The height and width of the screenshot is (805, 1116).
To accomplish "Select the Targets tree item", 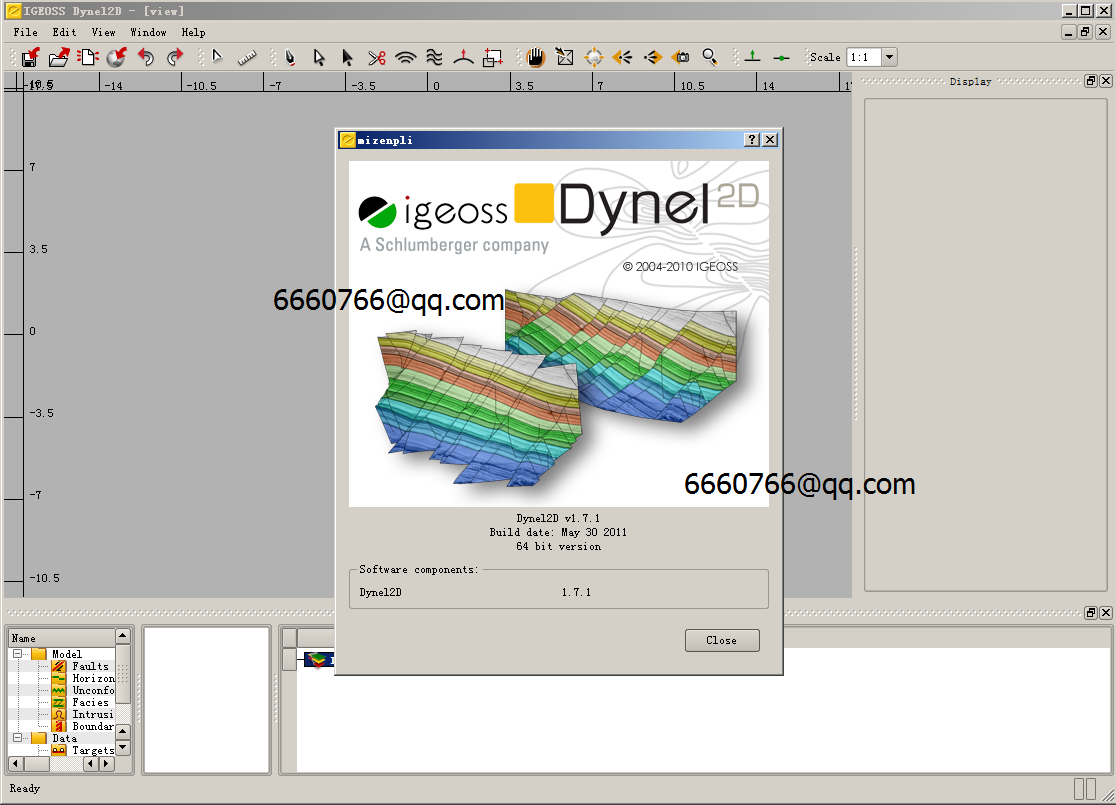I will pos(93,751).
